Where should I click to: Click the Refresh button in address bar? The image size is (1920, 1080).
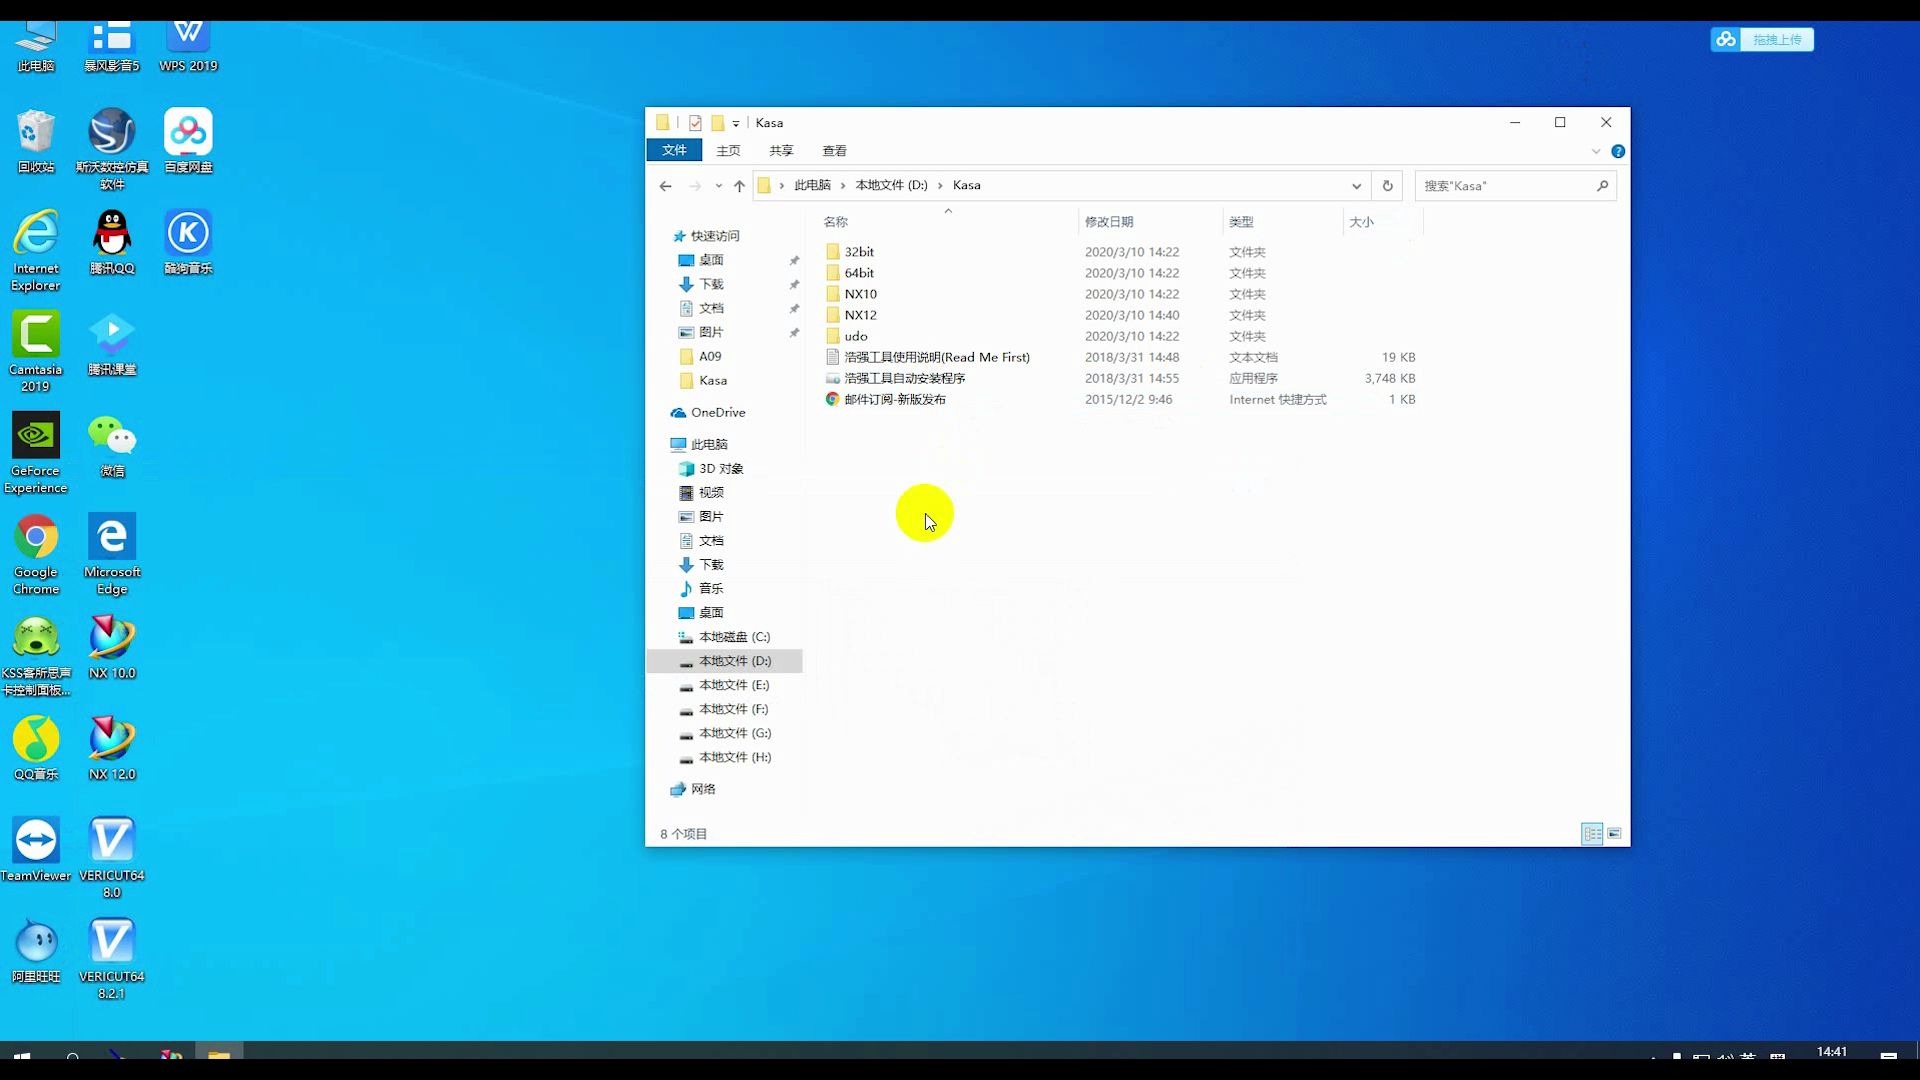click(1387, 186)
